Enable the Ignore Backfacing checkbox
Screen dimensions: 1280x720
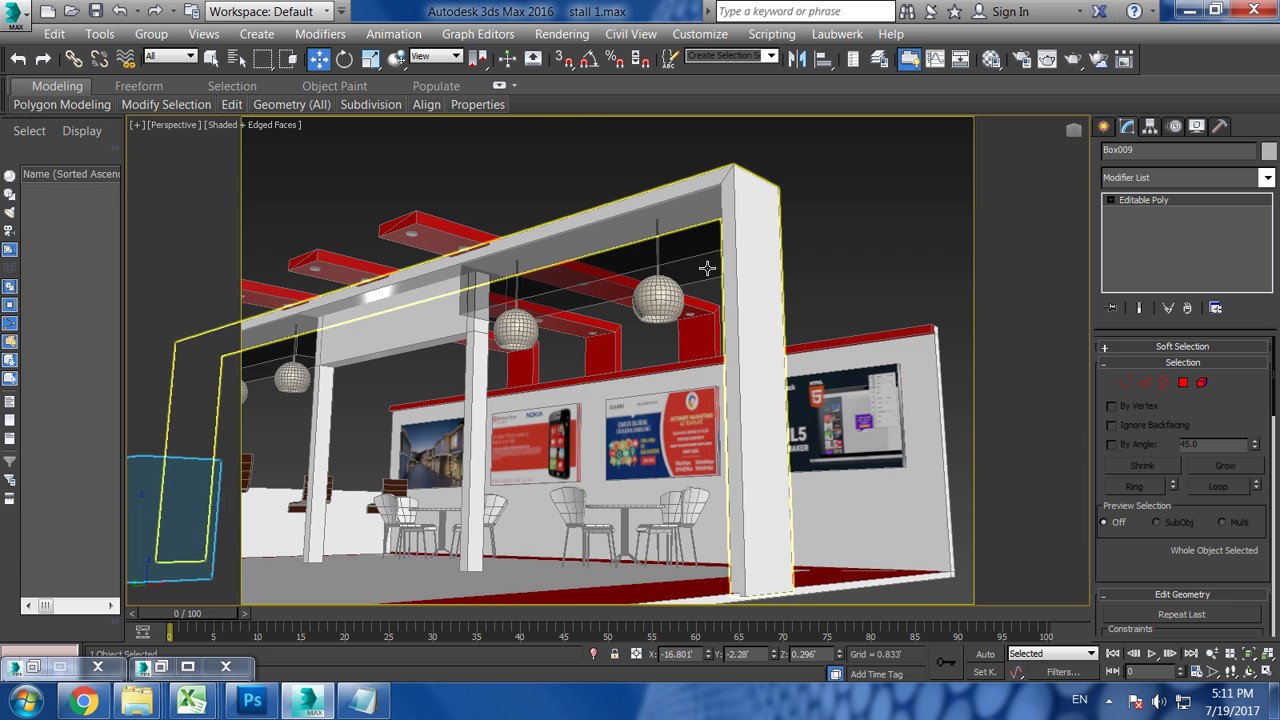1112,425
